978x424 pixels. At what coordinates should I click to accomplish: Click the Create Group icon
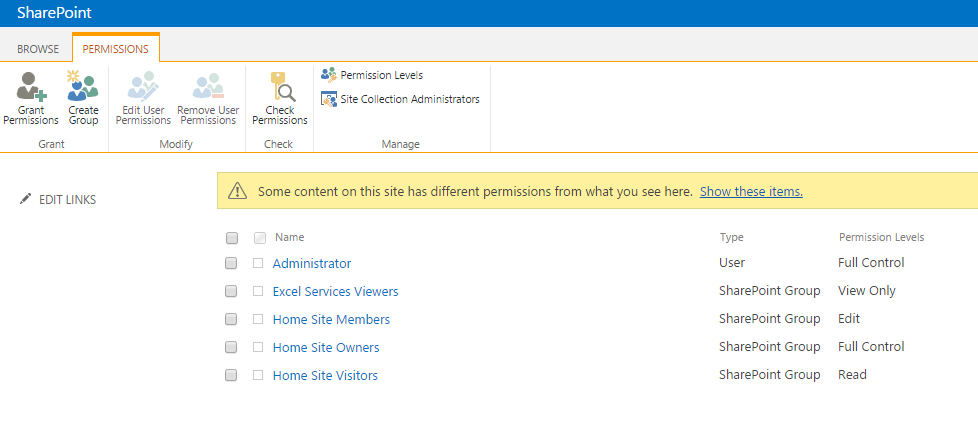(83, 86)
